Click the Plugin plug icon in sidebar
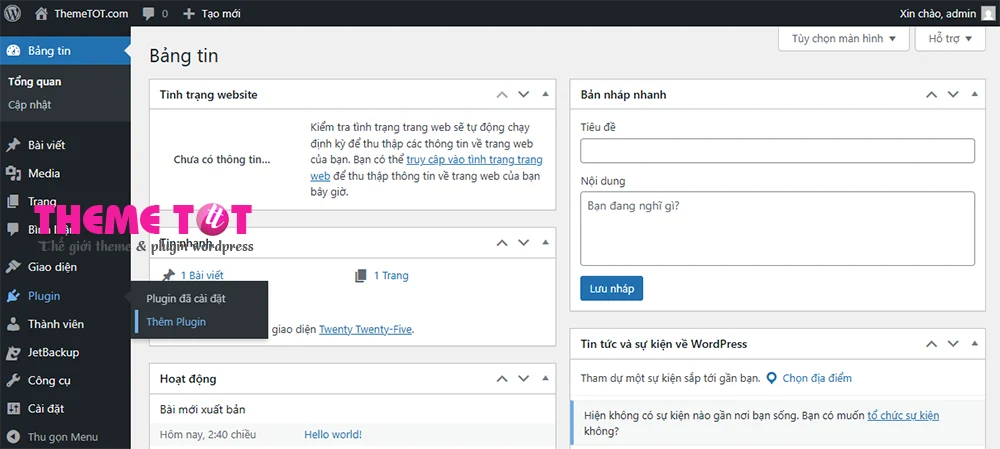Image resolution: width=1000 pixels, height=449 pixels. click(13, 296)
